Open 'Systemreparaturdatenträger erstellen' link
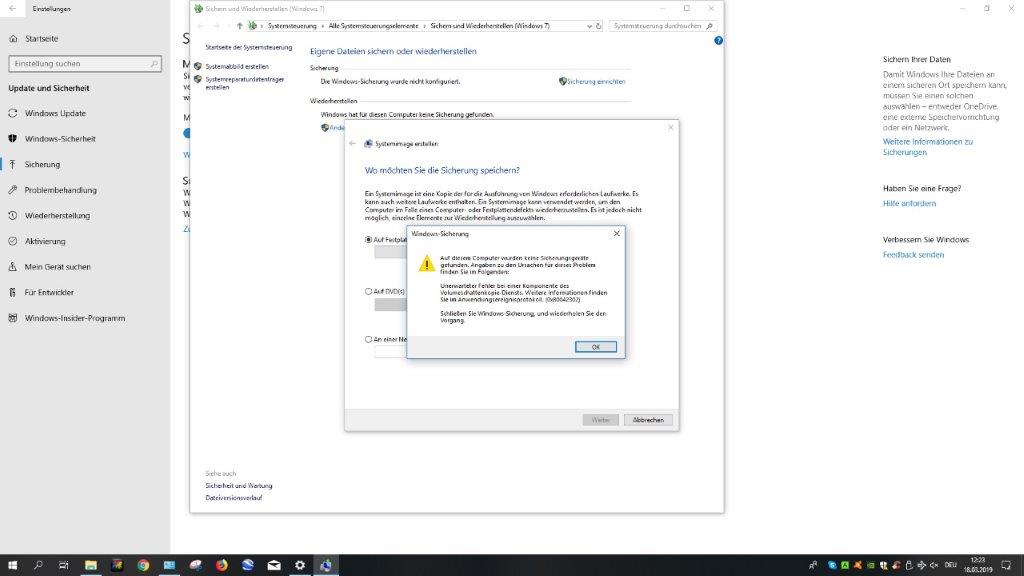The width and height of the screenshot is (1024, 576). (244, 83)
